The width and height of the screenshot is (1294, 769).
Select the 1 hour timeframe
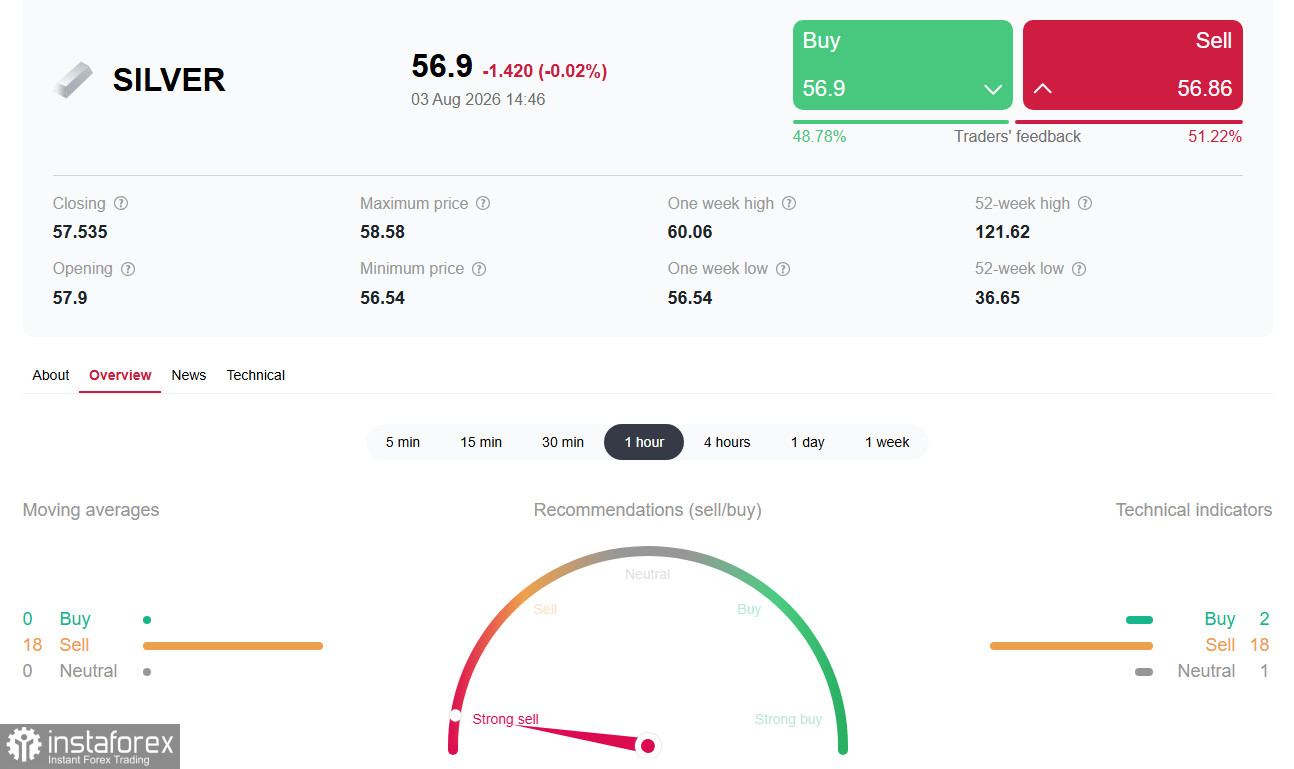tap(644, 442)
